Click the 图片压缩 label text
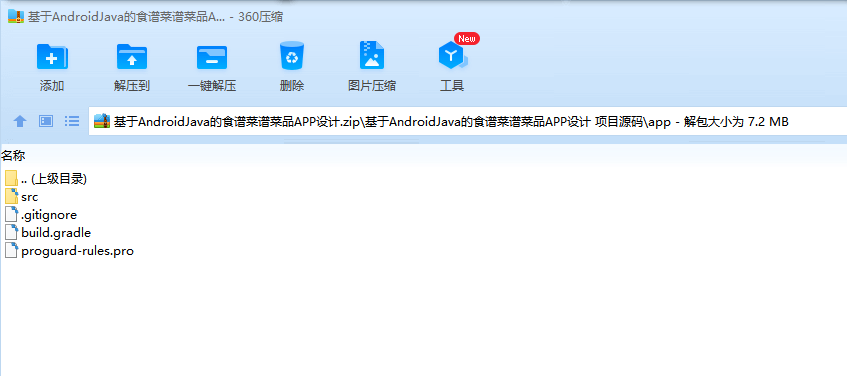 (372, 85)
